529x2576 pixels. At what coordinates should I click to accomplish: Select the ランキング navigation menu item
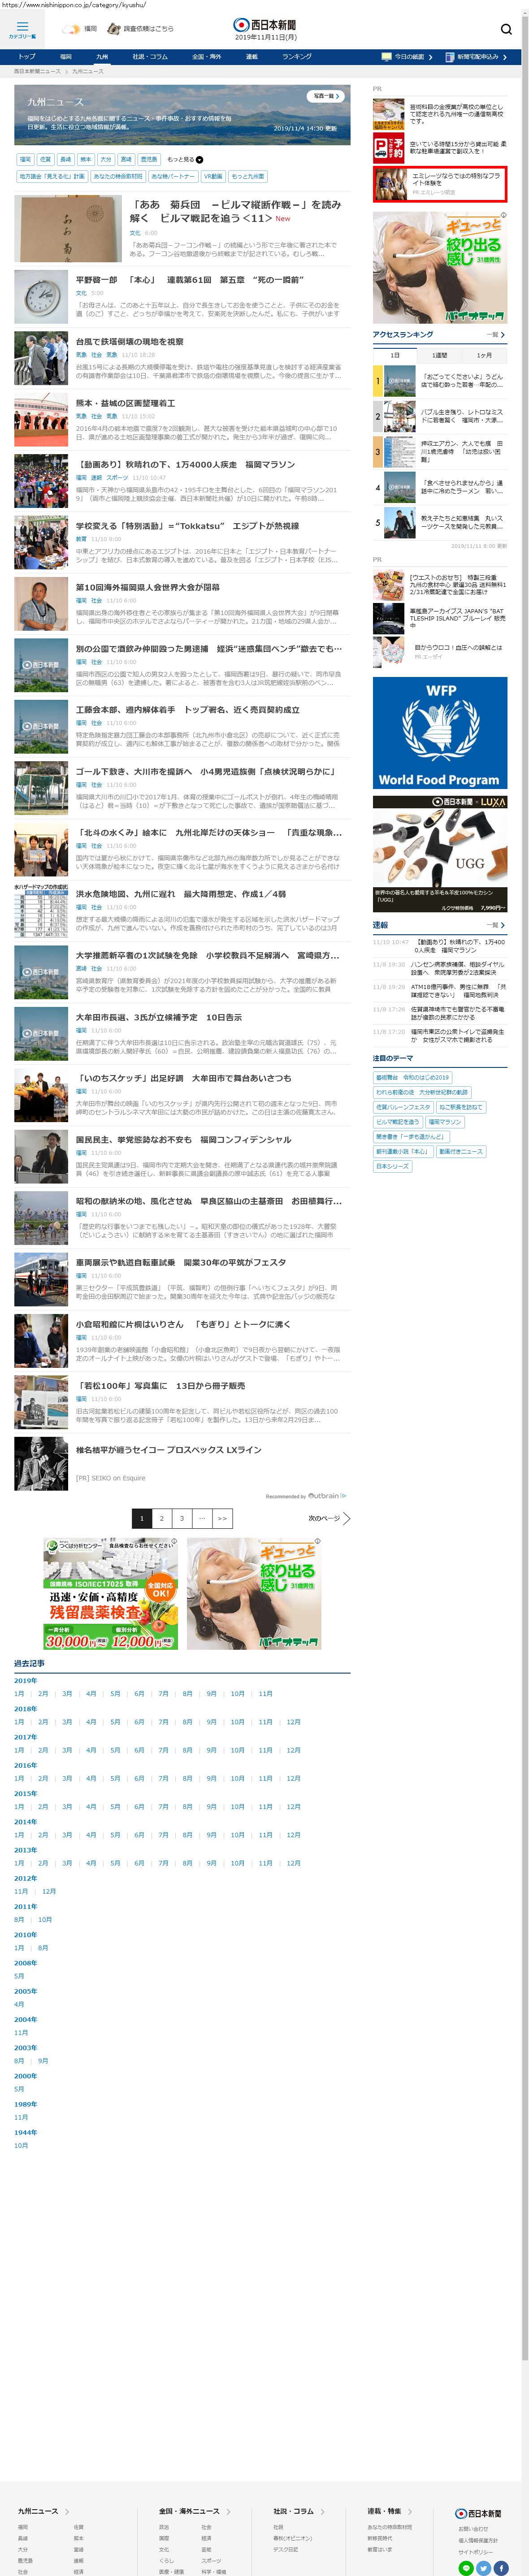click(x=297, y=57)
